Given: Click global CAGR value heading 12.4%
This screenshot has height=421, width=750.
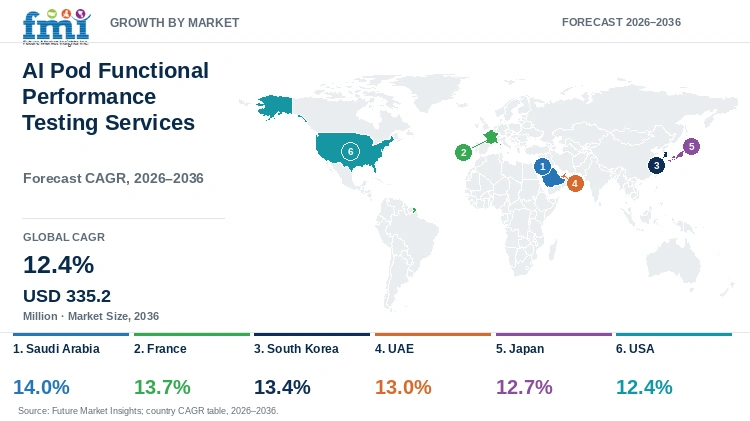Looking at the screenshot, I should pyautogui.click(x=59, y=265).
